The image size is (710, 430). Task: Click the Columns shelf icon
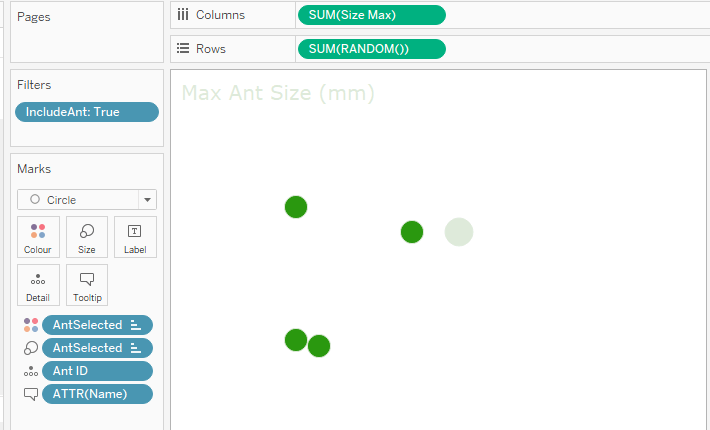click(x=182, y=15)
